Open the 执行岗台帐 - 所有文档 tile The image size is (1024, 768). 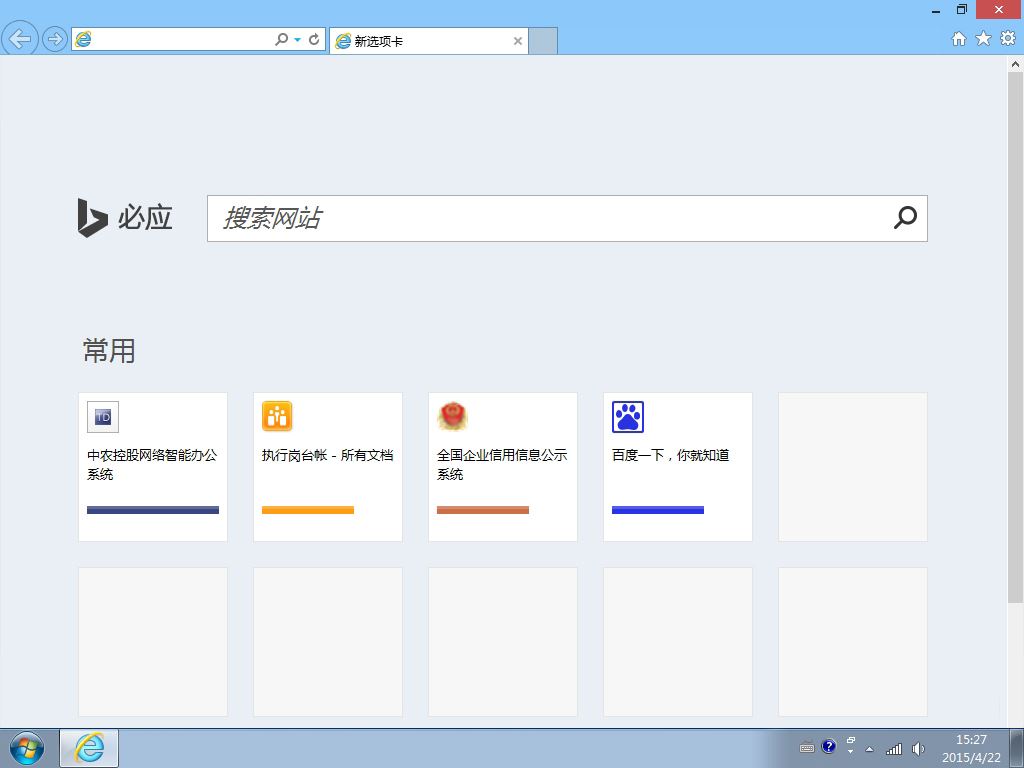328,467
